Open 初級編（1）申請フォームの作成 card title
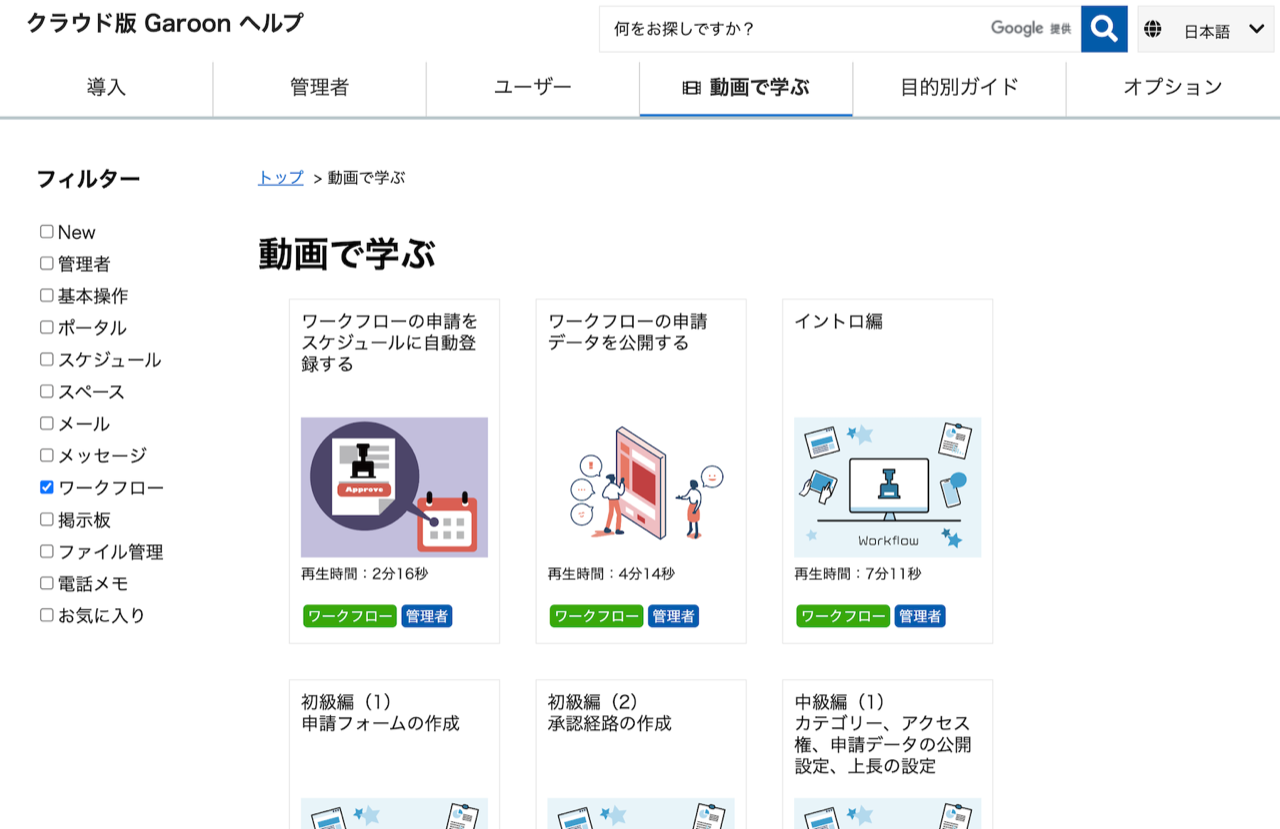This screenshot has width=1280, height=829. tap(381, 713)
